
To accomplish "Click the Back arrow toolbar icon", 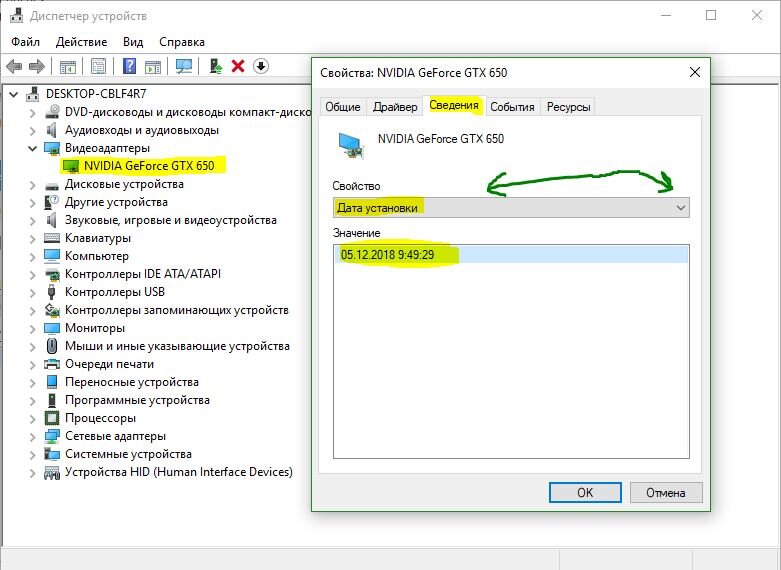I will coord(14,66).
